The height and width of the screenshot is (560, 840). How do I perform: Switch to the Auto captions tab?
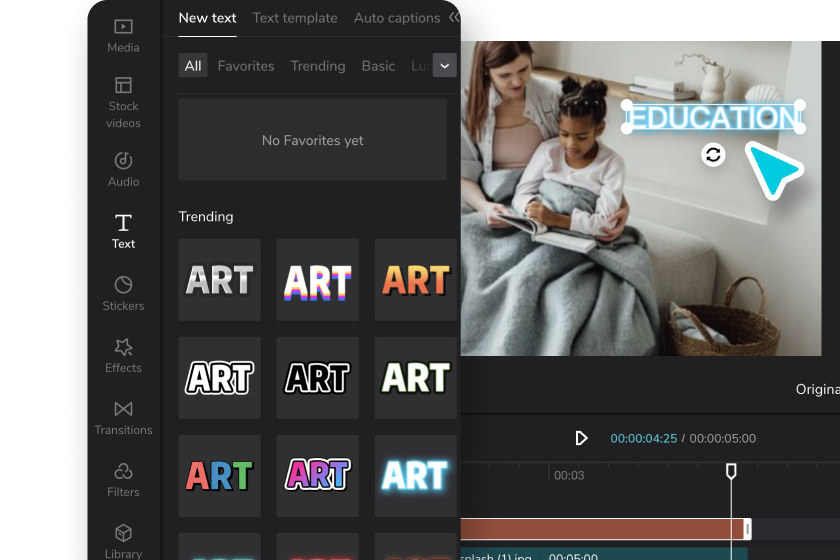(397, 18)
